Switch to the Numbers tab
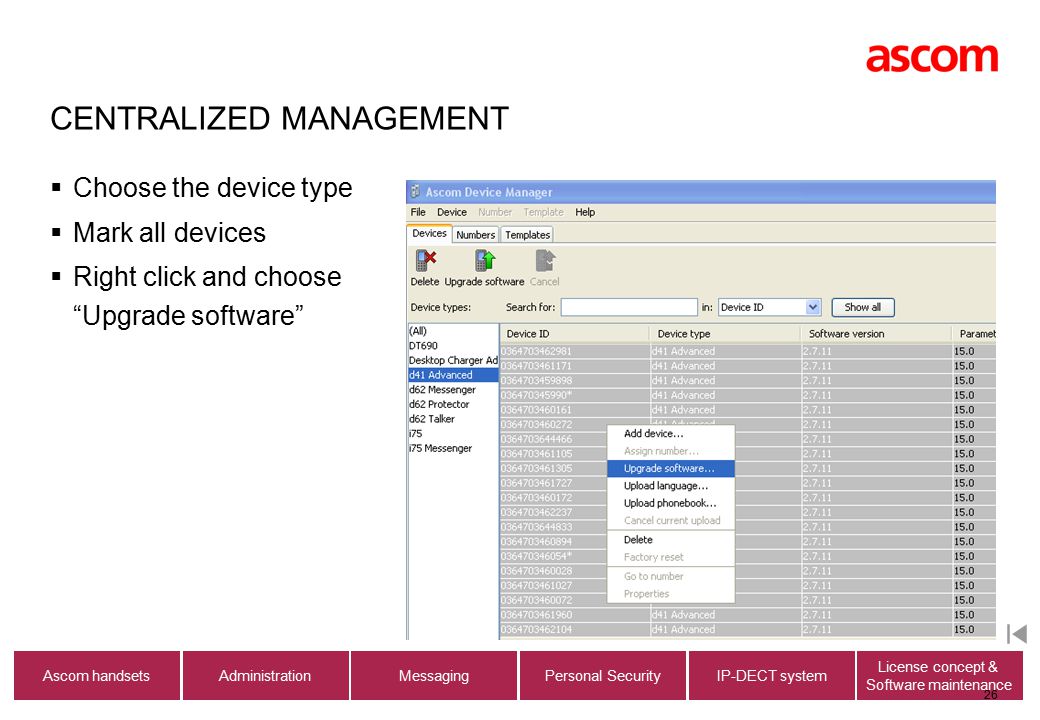 coord(476,235)
